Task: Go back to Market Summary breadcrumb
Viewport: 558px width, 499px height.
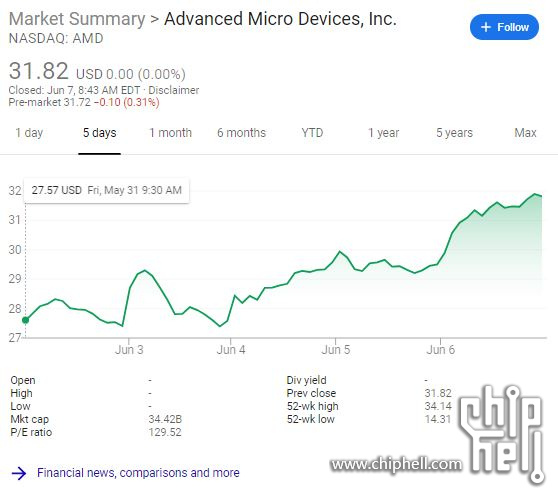Action: [x=77, y=19]
